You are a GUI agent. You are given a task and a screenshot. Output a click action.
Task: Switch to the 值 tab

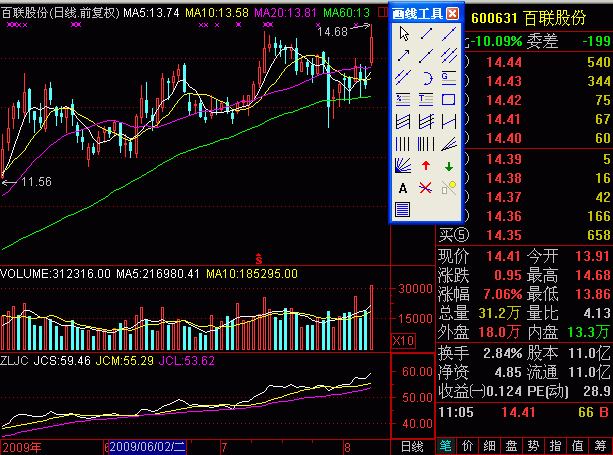(x=578, y=446)
